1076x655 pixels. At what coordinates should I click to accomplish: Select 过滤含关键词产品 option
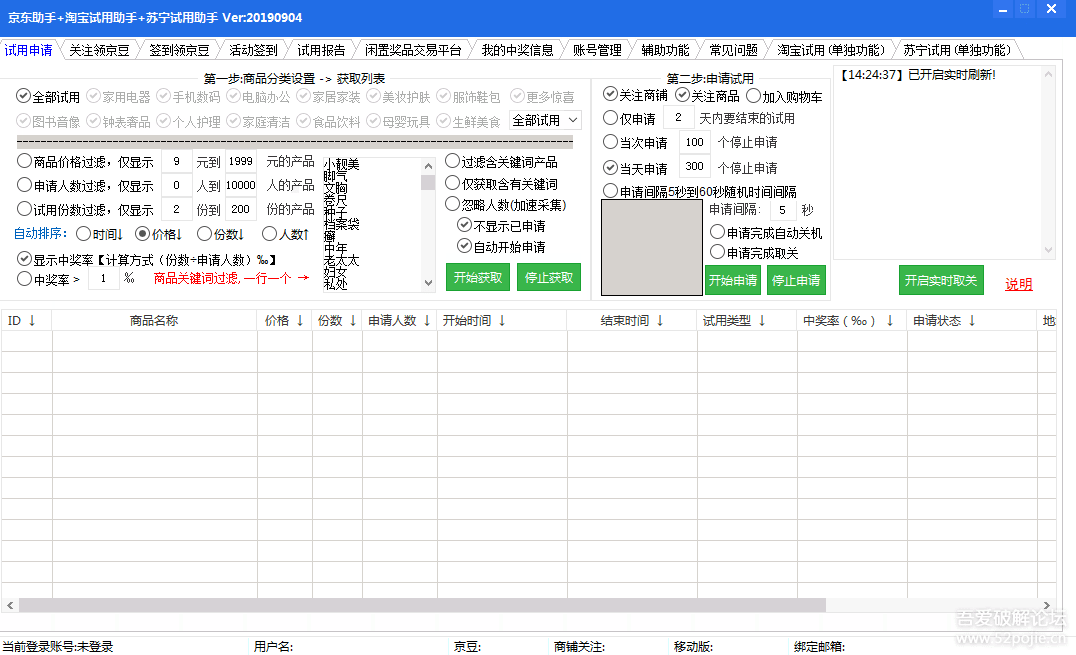pyautogui.click(x=502, y=162)
